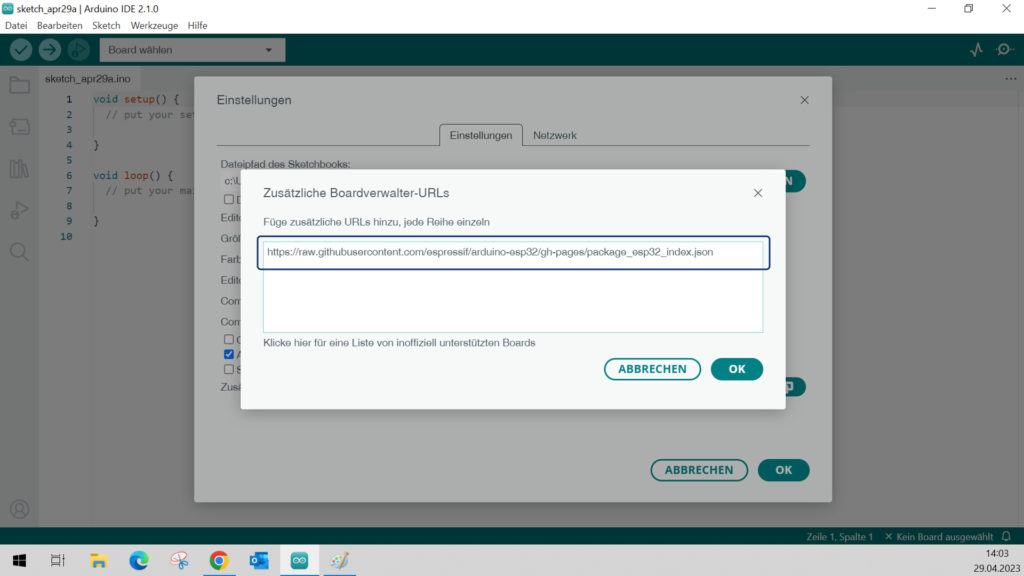This screenshot has height=576, width=1024.
Task: Click the notification bell in status bar
Action: (1006, 537)
